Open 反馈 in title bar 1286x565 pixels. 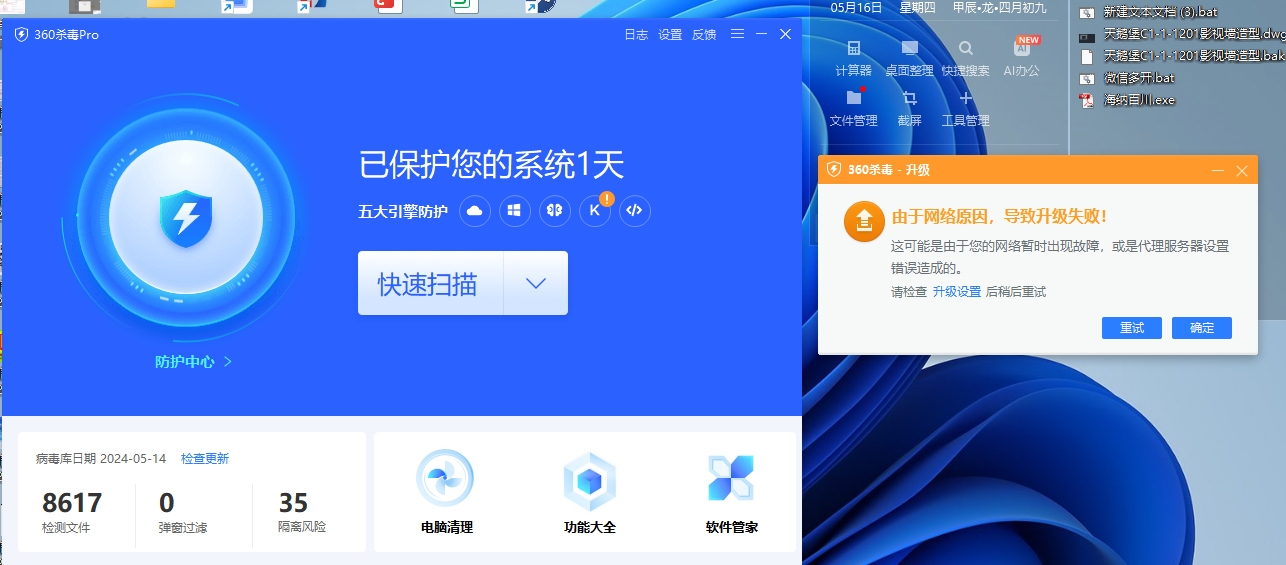tap(704, 34)
